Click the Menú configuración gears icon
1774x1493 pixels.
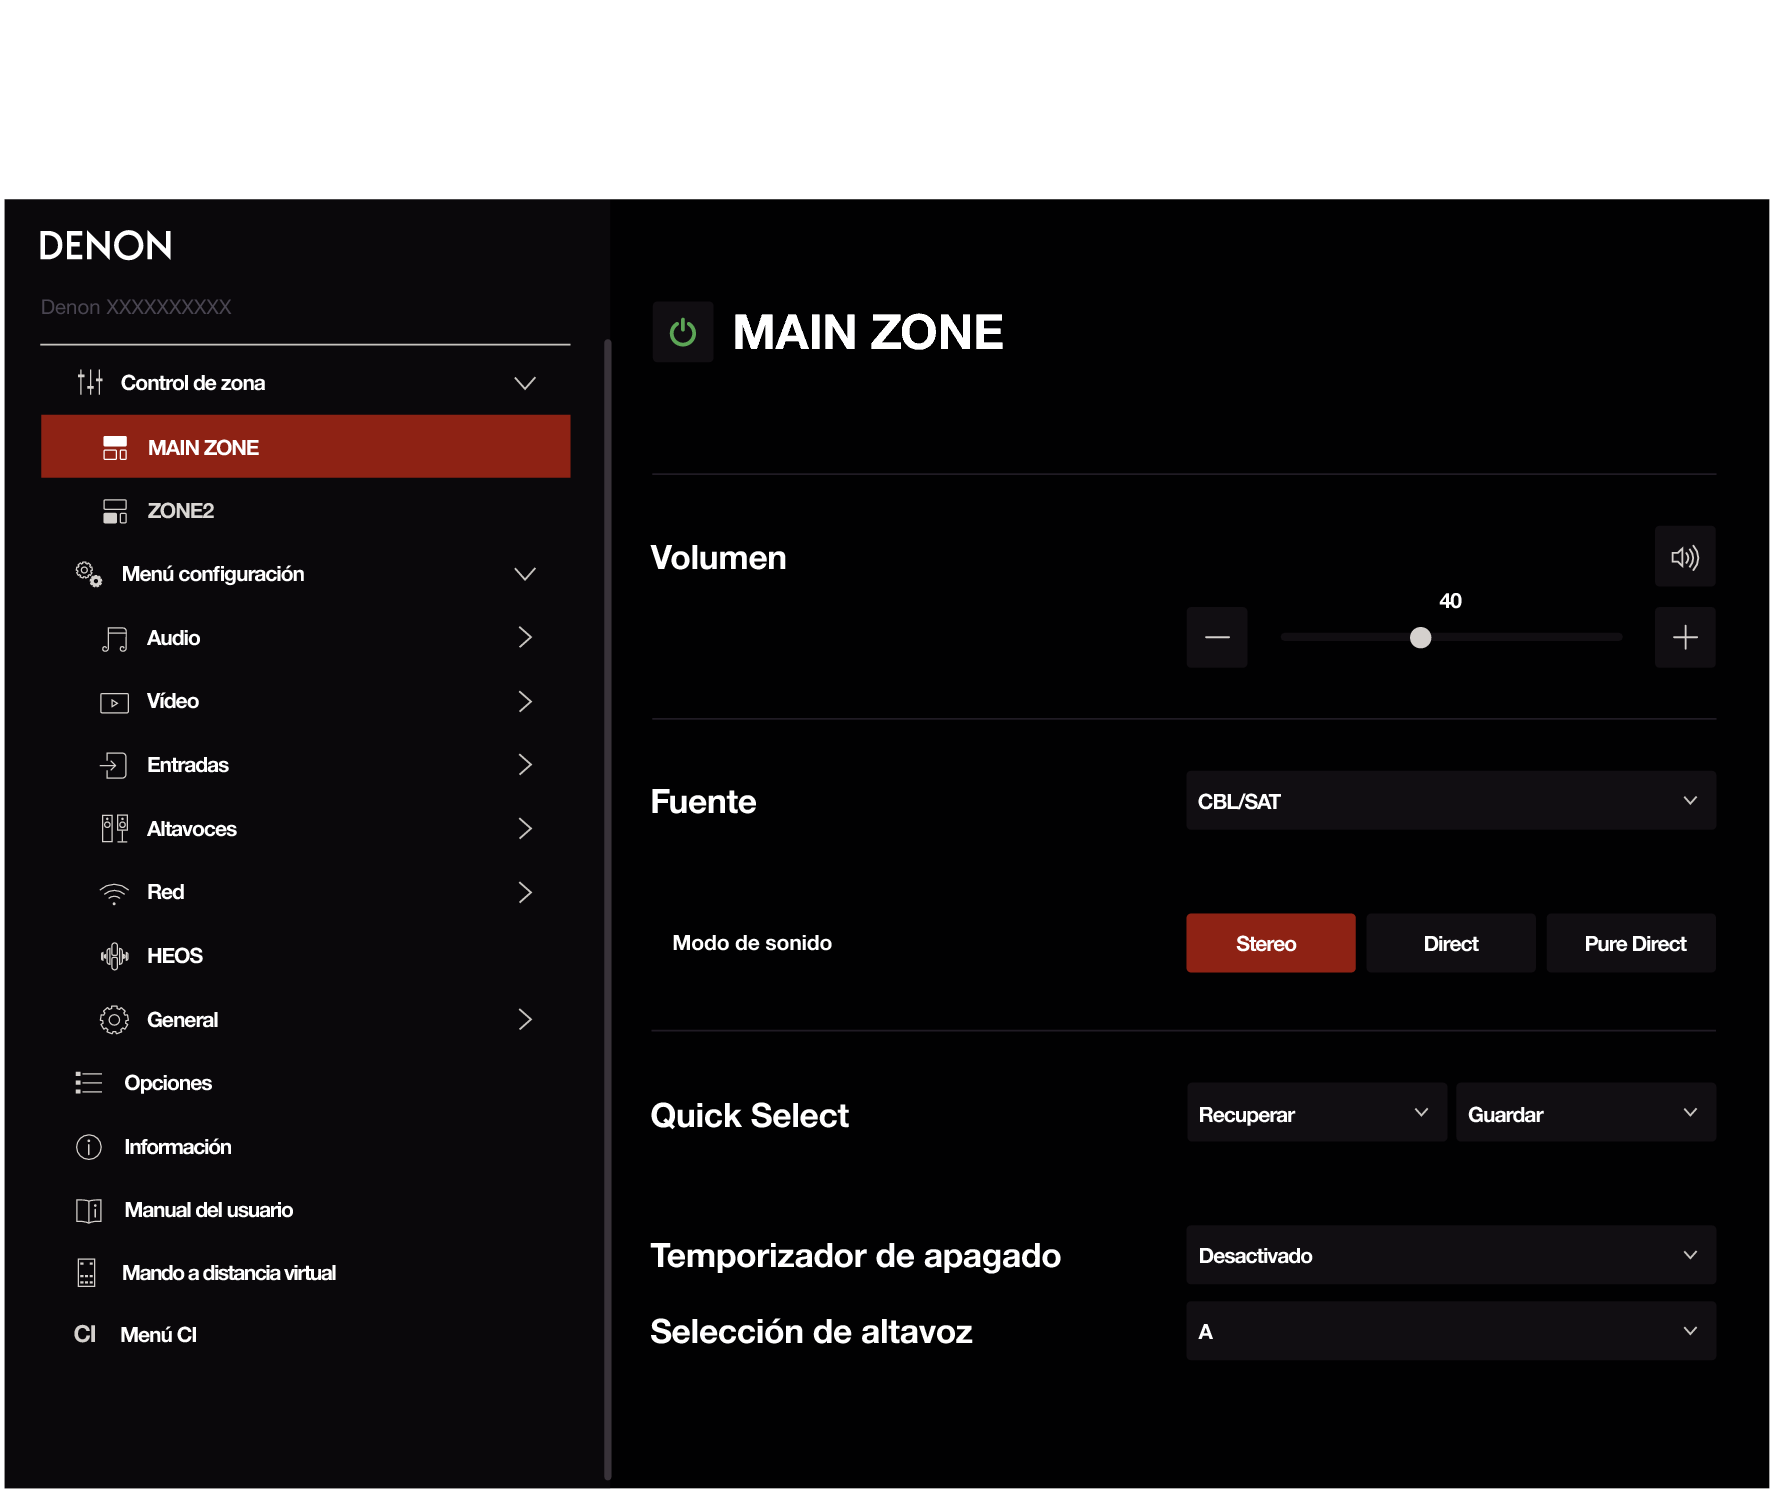(x=89, y=574)
